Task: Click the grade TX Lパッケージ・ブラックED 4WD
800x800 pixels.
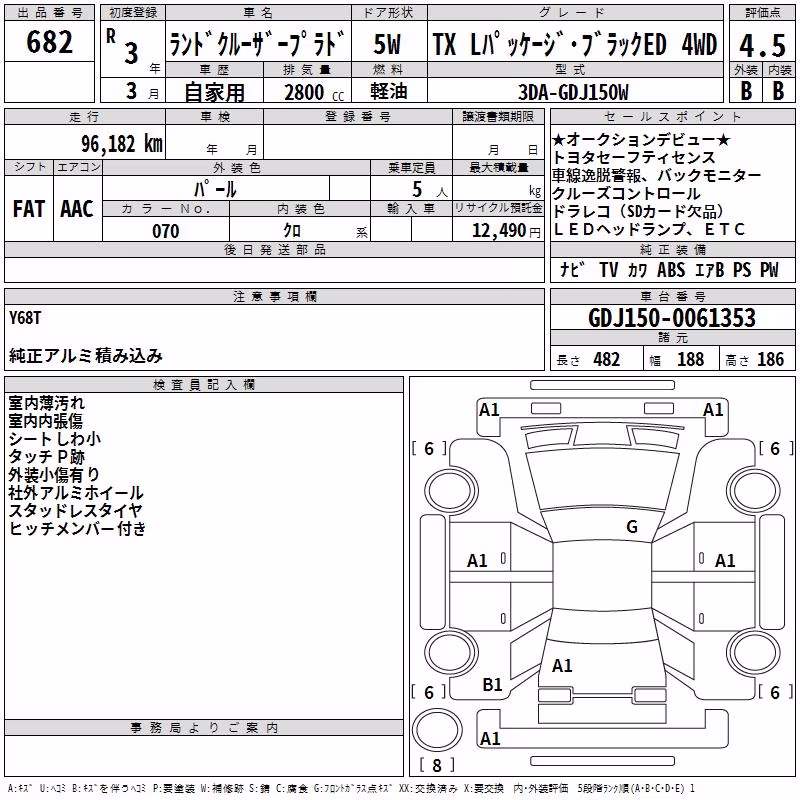Action: click(x=575, y=44)
